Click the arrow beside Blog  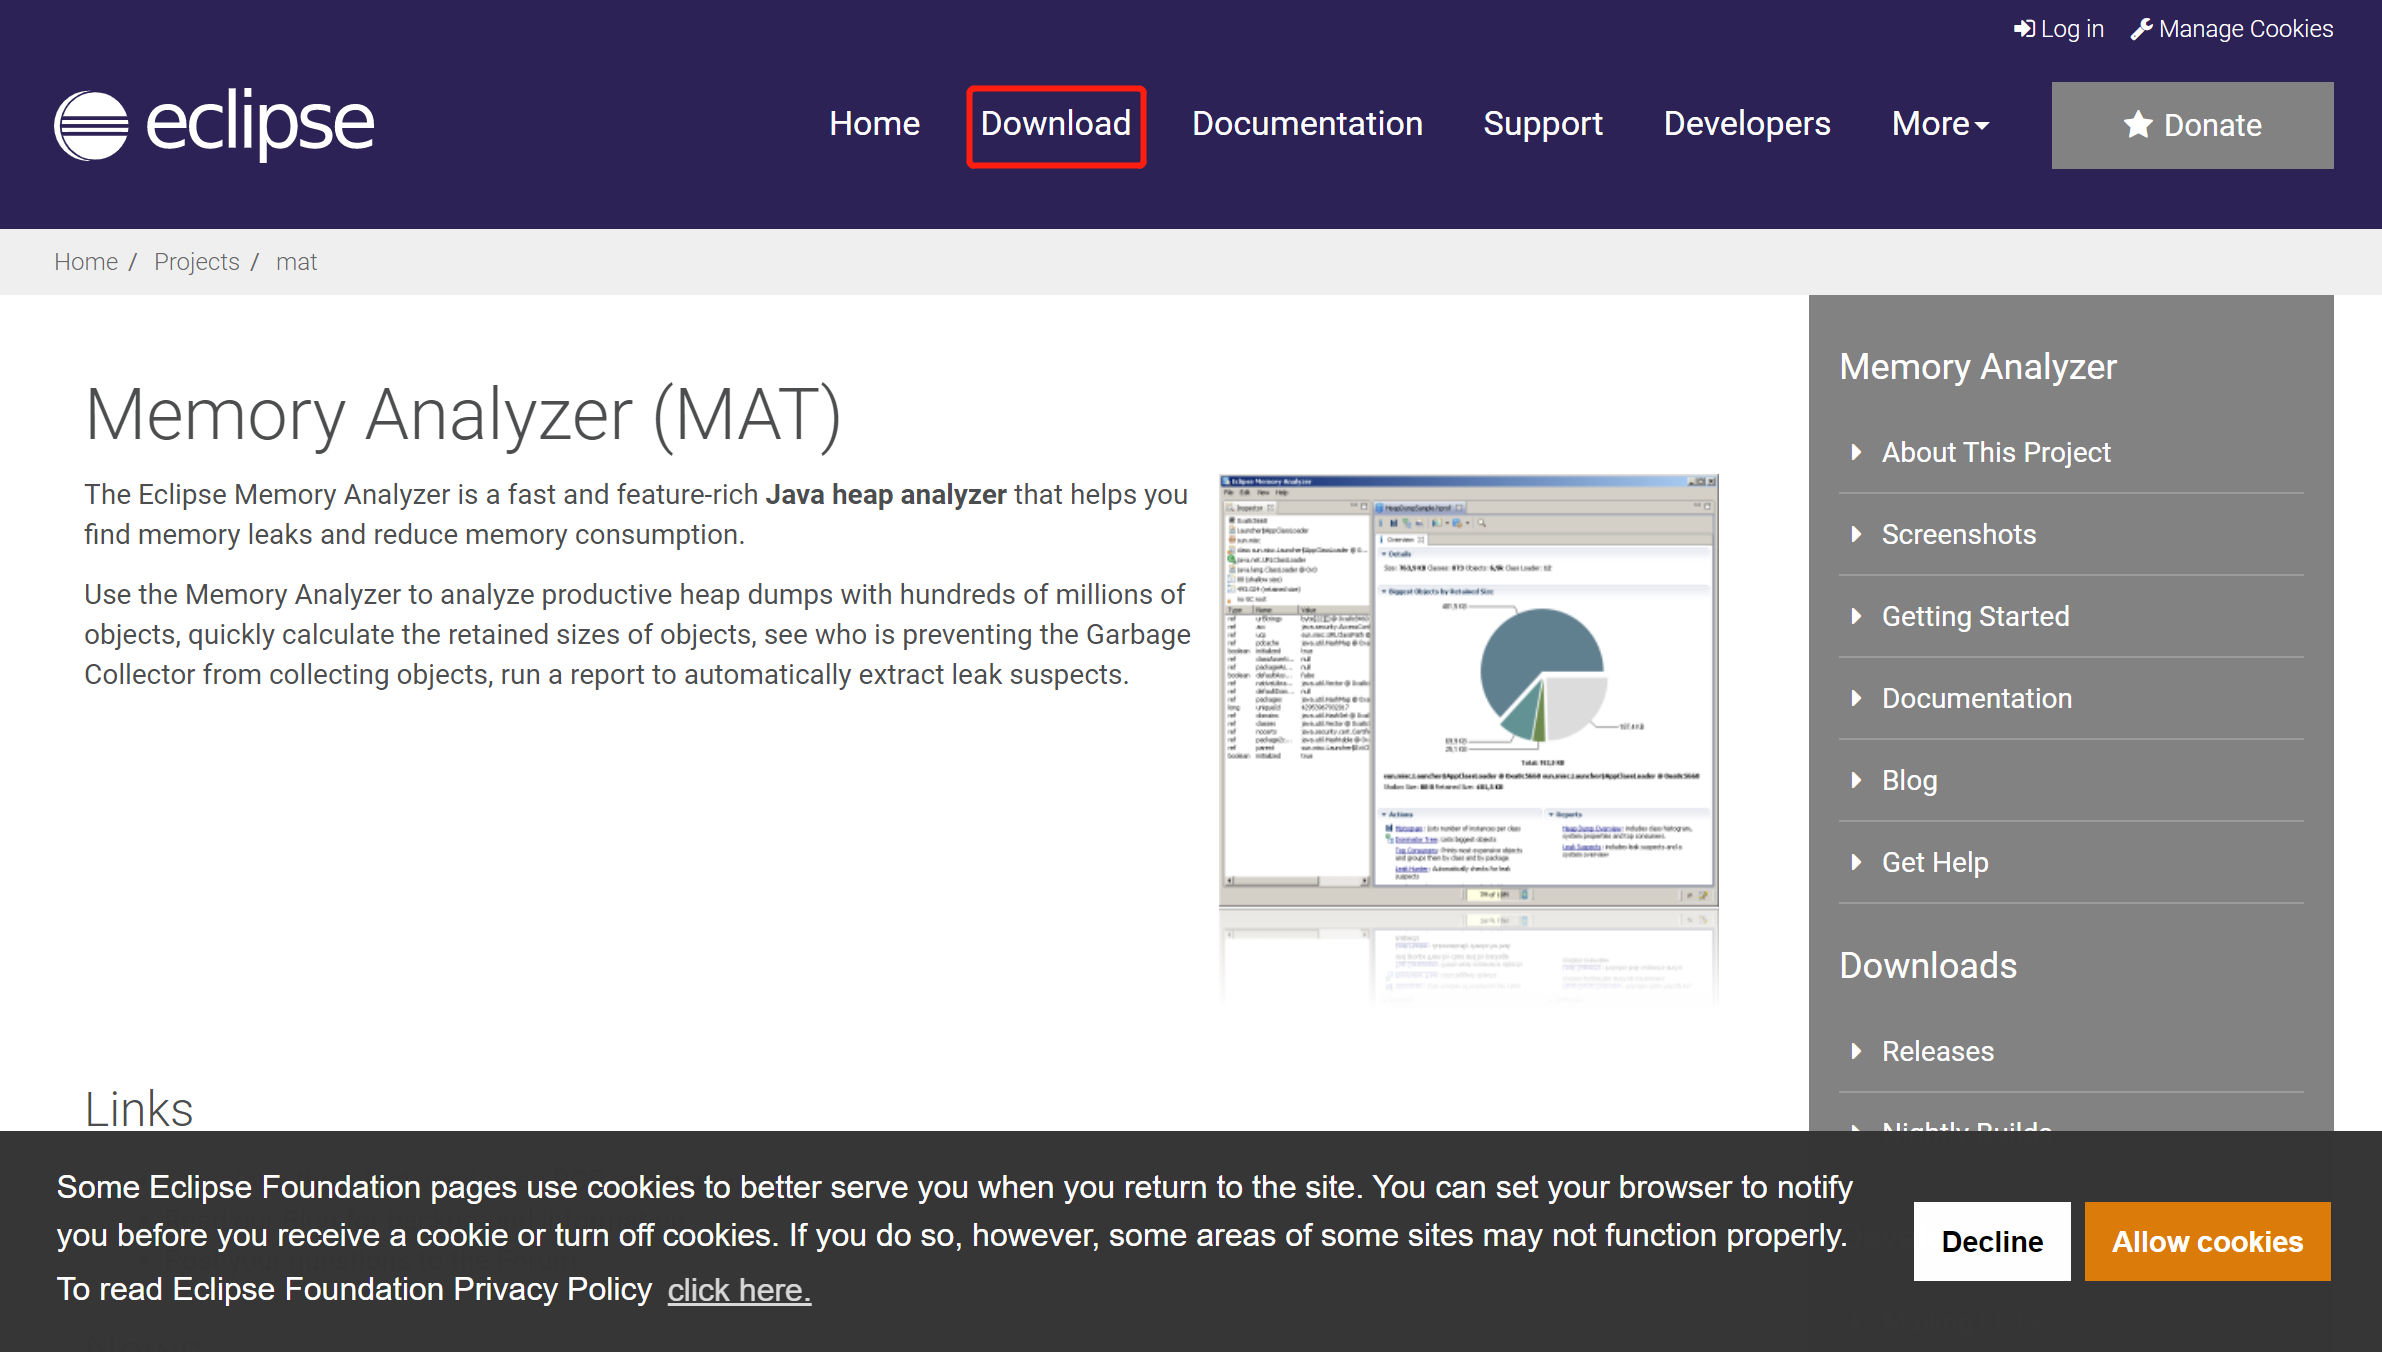point(1856,780)
